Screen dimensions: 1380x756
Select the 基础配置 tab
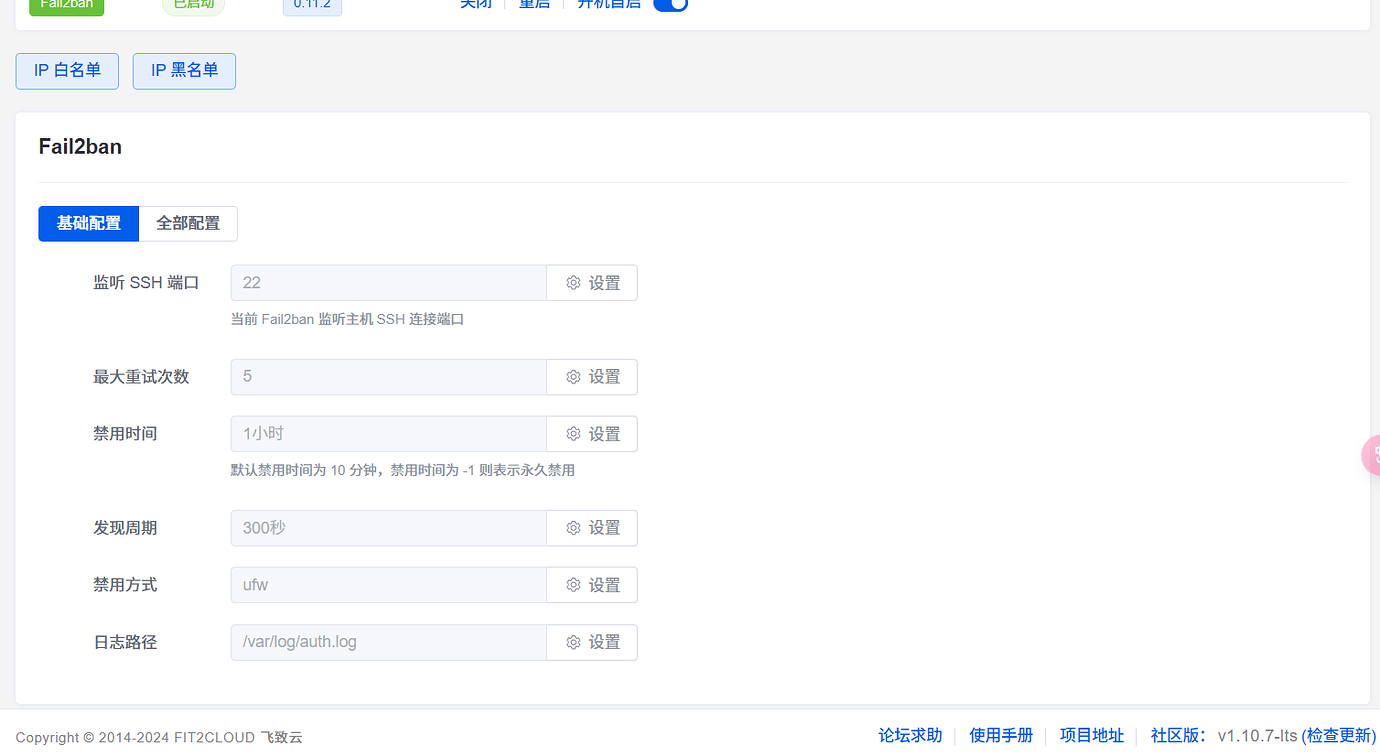click(x=88, y=223)
